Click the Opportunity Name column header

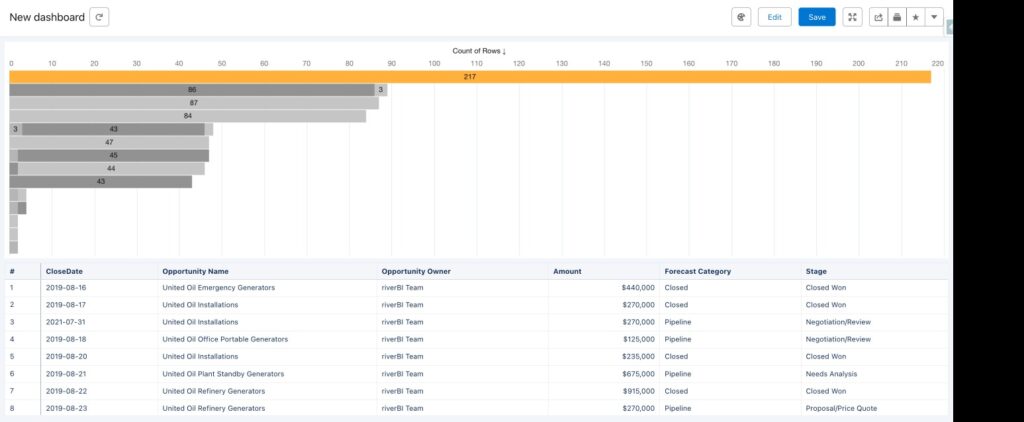(195, 271)
